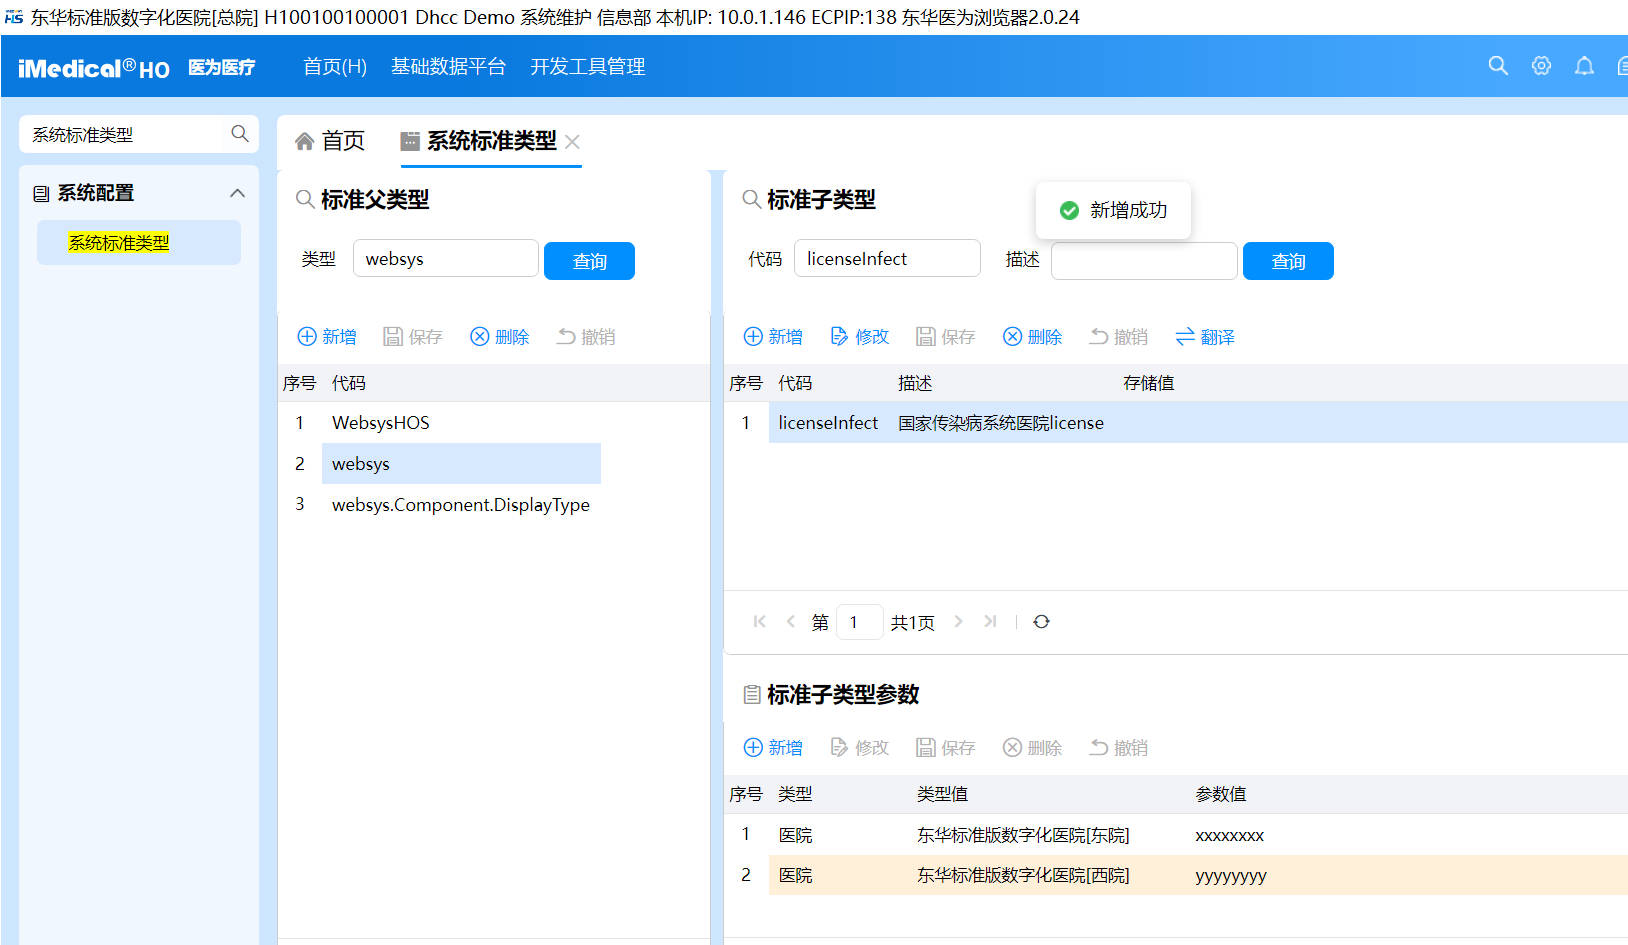Click 新增 in the 标准子类型 toolbar
Viewport: 1628px width, 945px height.
tap(773, 337)
